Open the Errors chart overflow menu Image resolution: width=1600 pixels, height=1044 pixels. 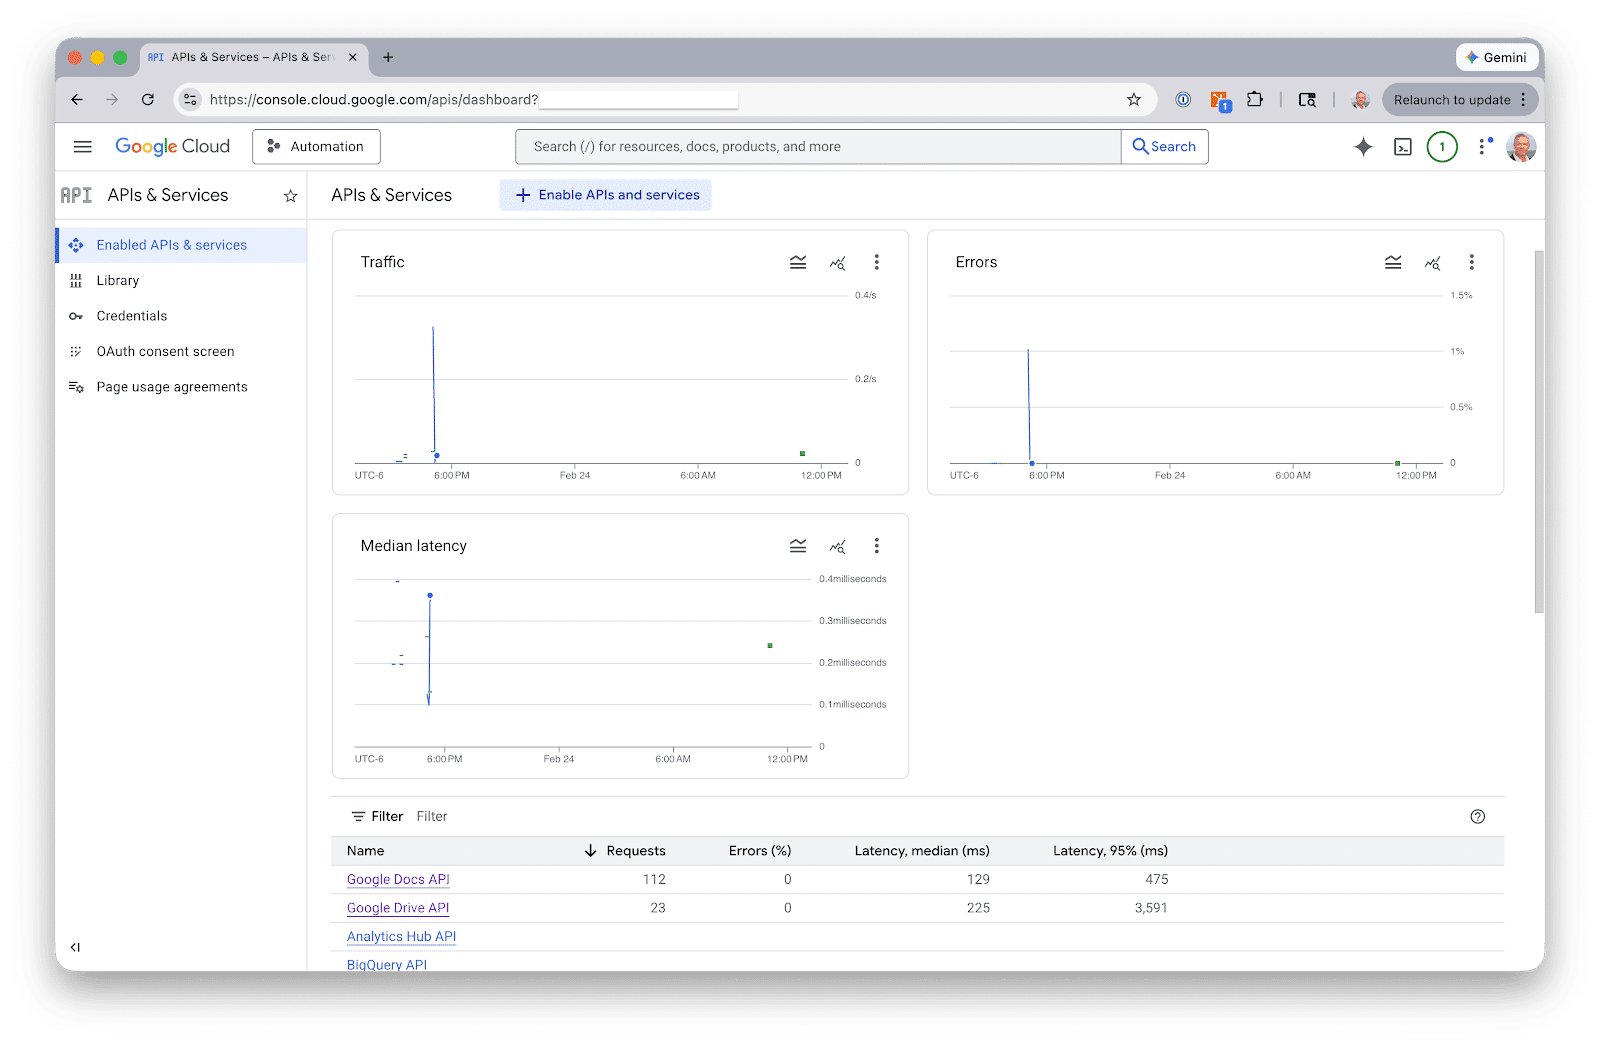click(1471, 262)
